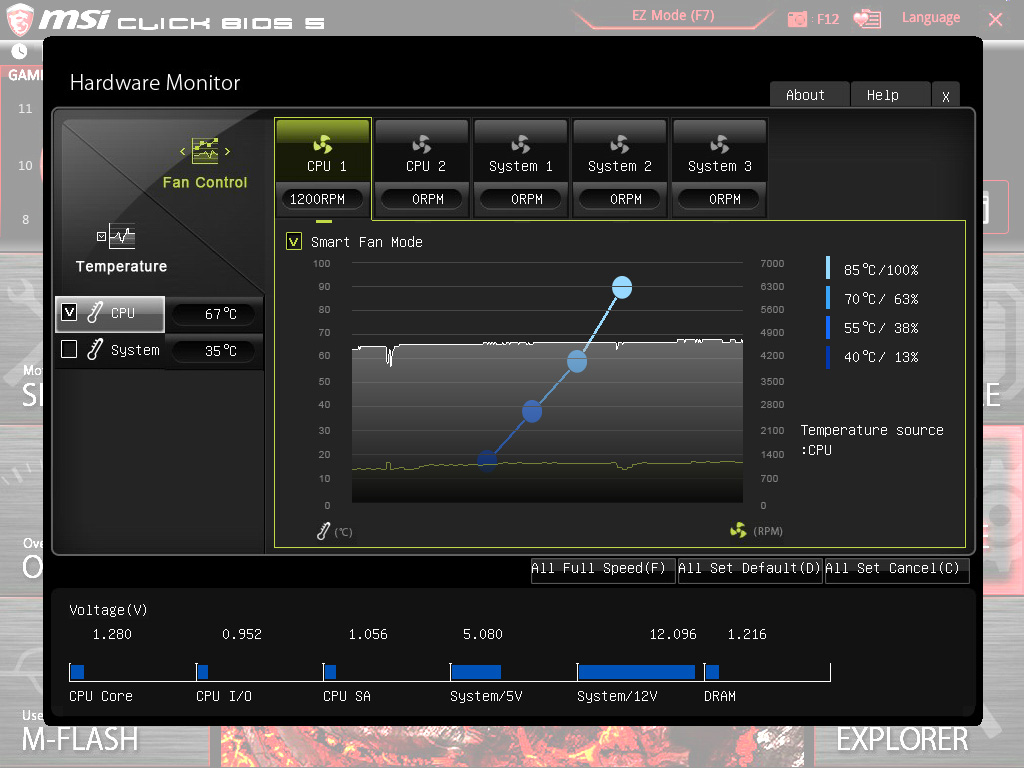Click the CPU I/O voltage bar
This screenshot has width=1024, height=768.
click(202, 671)
